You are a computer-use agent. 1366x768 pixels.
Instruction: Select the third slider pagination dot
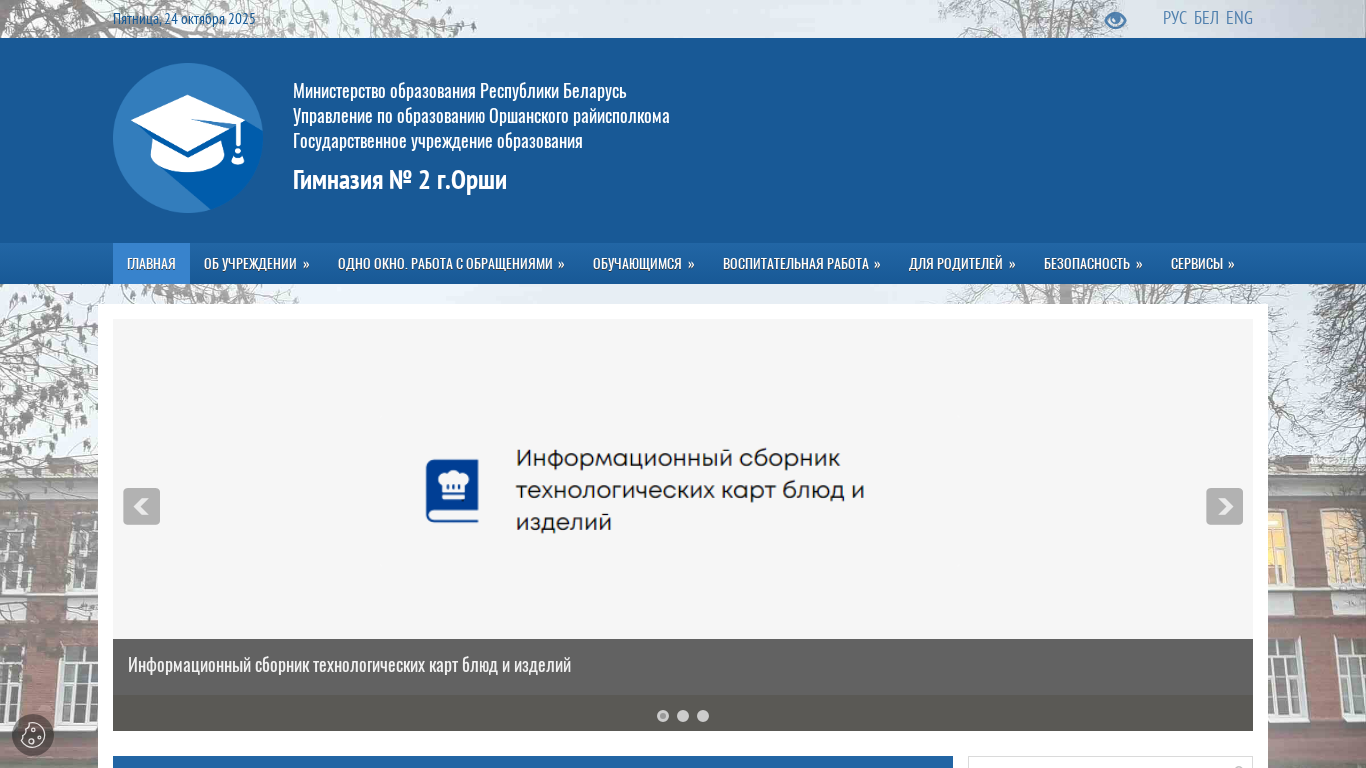(703, 716)
